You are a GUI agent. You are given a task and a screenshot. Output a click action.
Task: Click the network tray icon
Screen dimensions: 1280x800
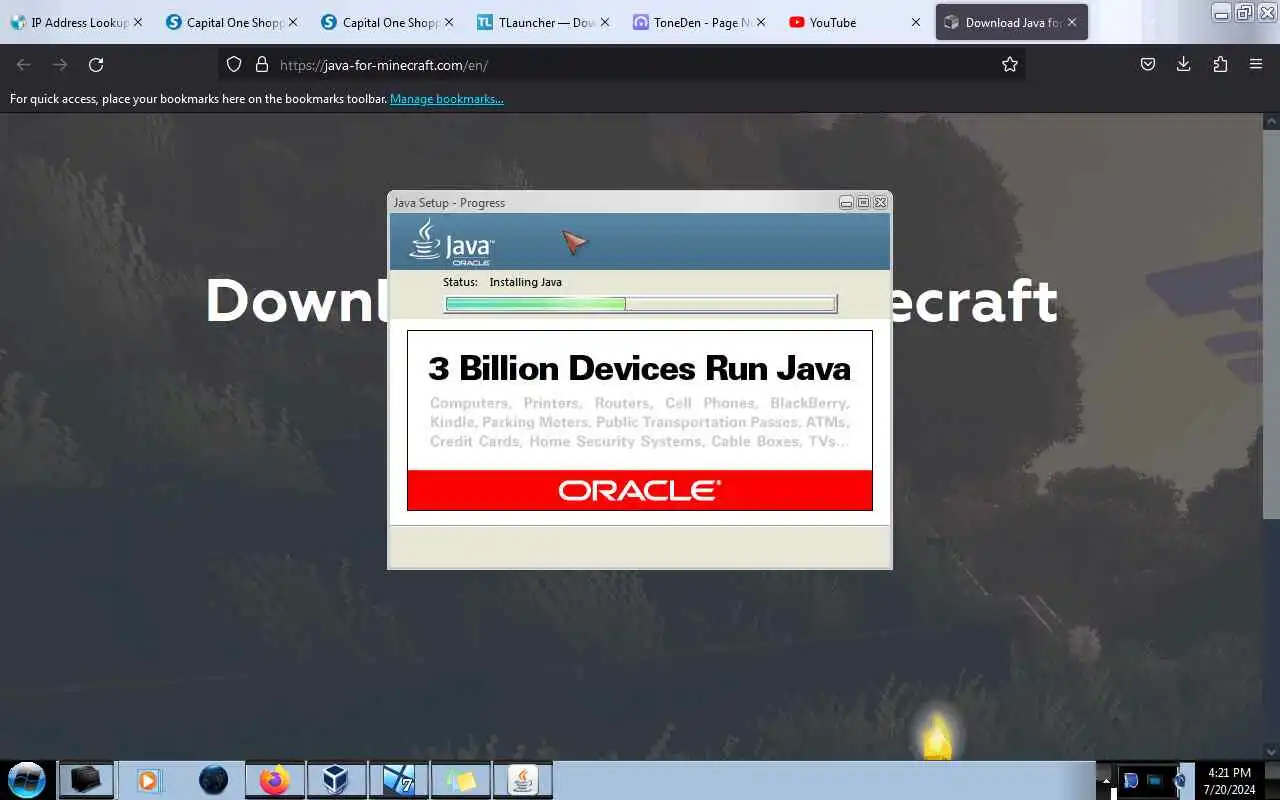click(x=1155, y=781)
